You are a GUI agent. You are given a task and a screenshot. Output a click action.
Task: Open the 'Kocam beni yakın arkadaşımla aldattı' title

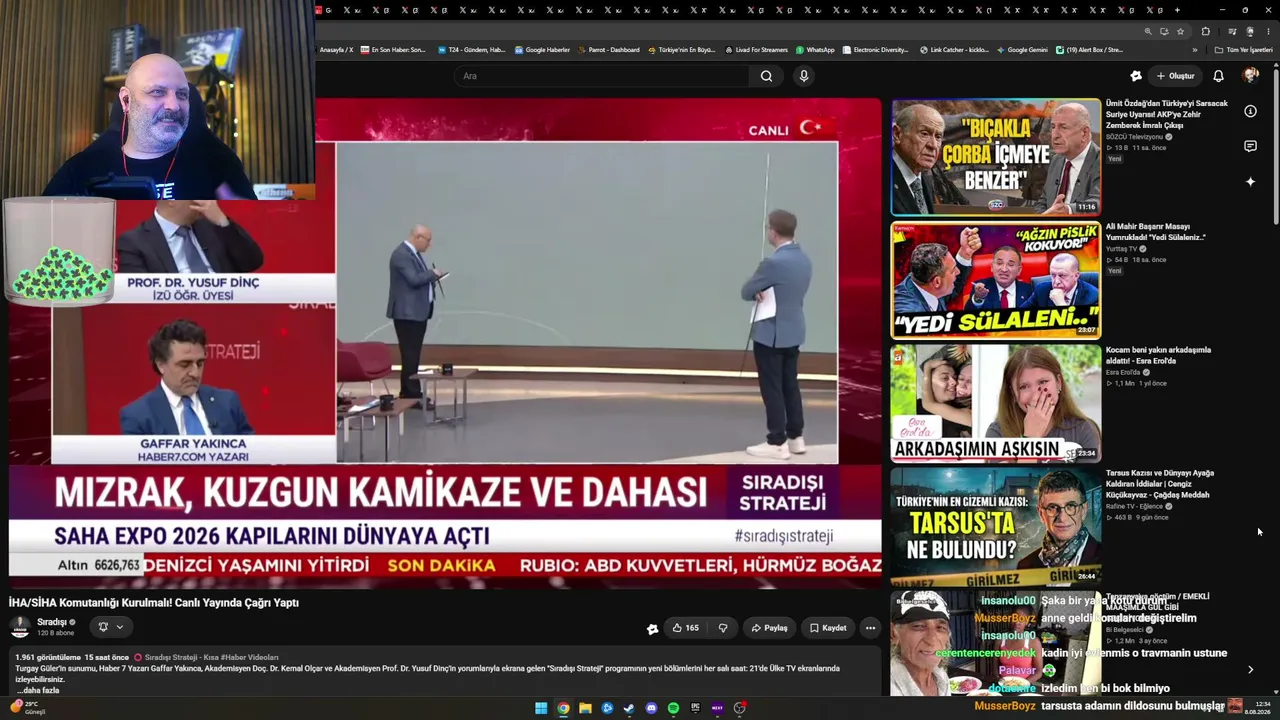coord(1158,355)
